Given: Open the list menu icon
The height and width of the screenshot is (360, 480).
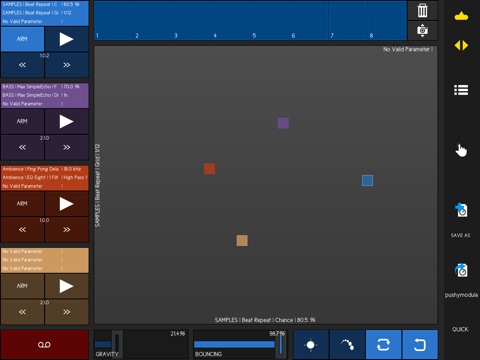Looking at the screenshot, I should click(461, 90).
